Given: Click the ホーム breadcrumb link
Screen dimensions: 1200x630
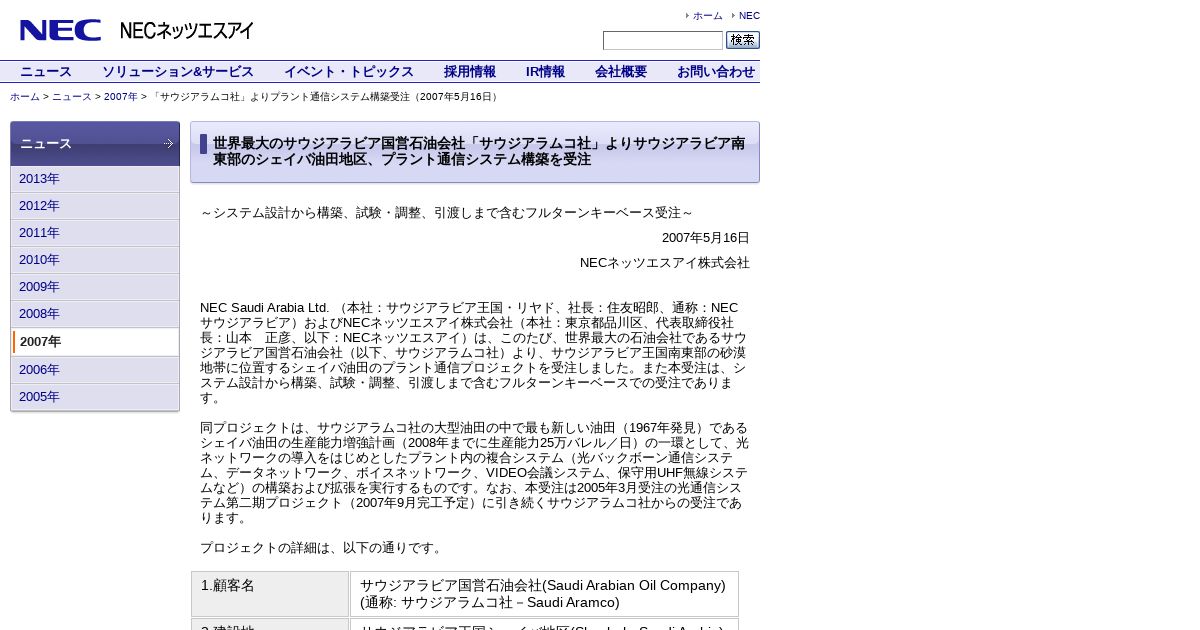Looking at the screenshot, I should (25, 97).
